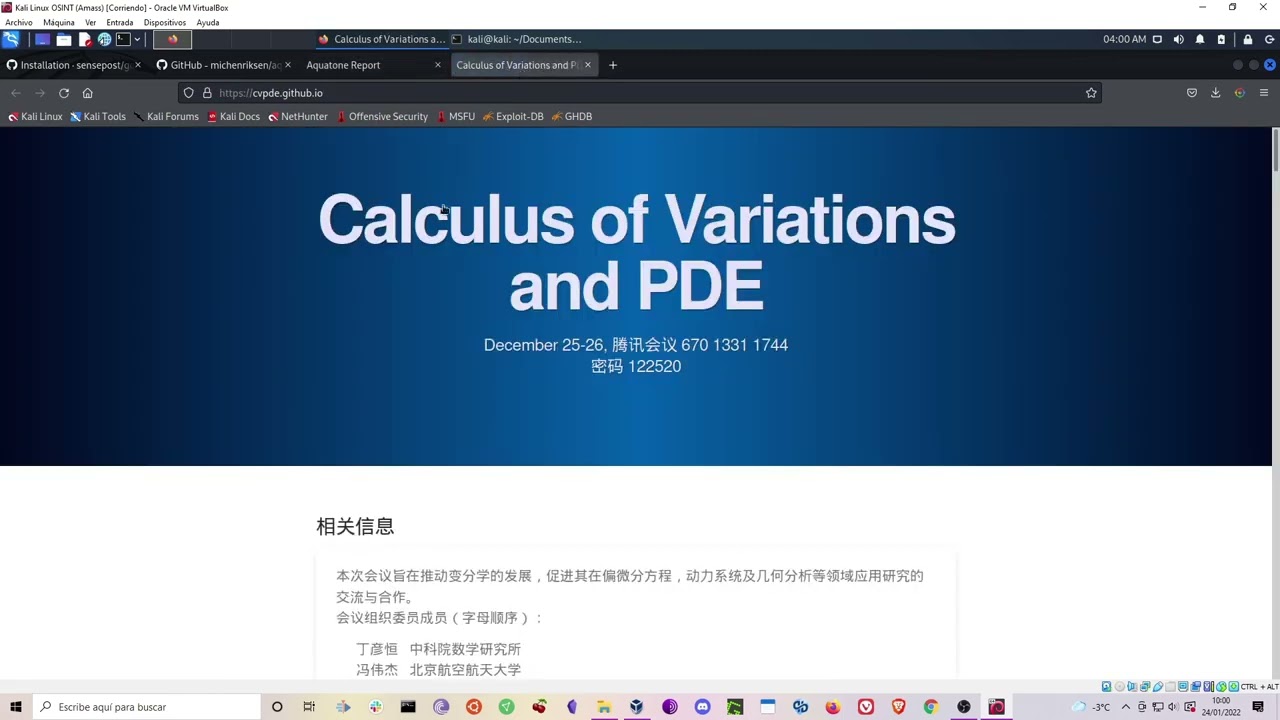Launch the web browser globe icon in Kali panel

tap(104, 39)
